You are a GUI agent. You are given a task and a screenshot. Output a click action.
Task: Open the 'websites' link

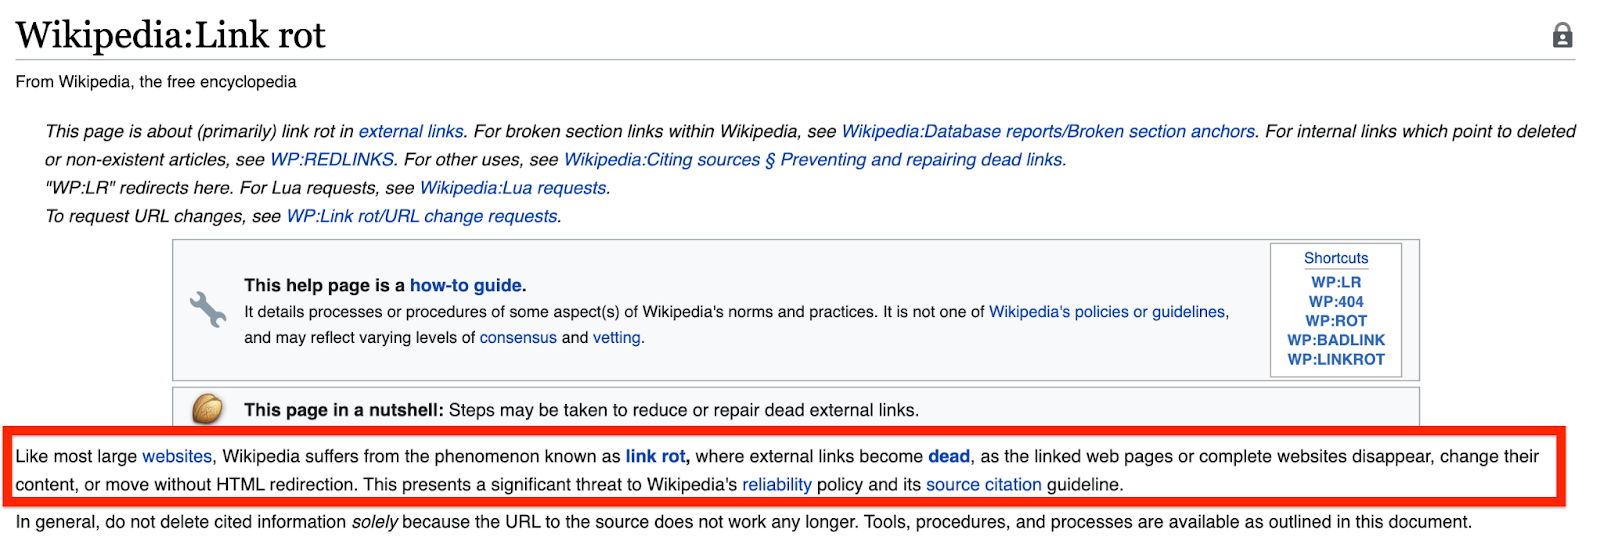pyautogui.click(x=177, y=456)
